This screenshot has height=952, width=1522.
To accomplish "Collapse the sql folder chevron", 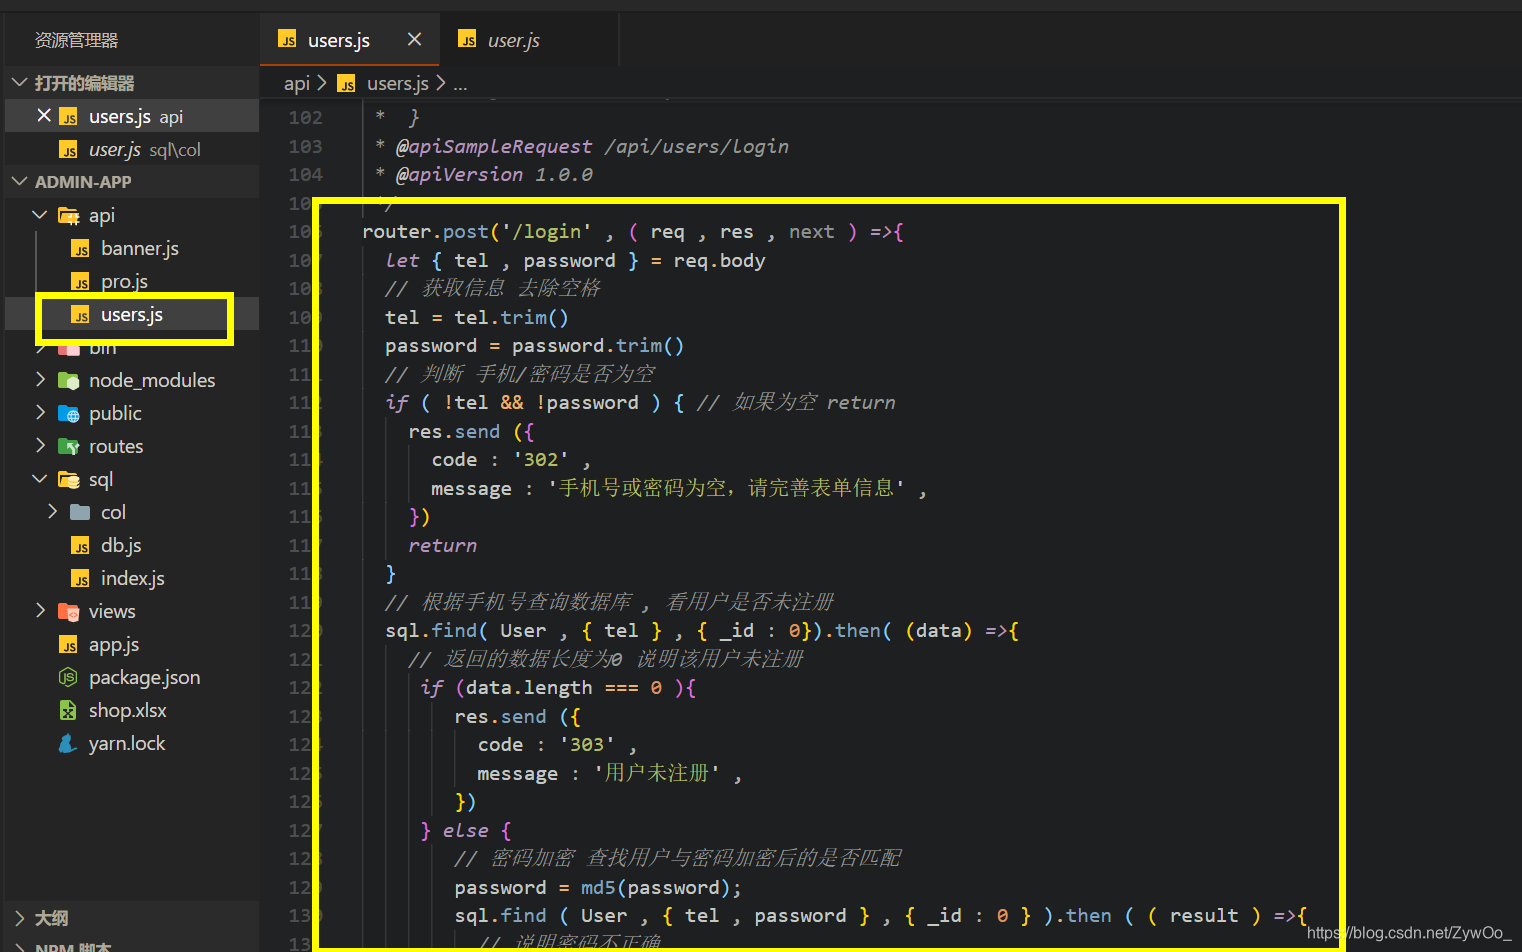I will pos(40,479).
